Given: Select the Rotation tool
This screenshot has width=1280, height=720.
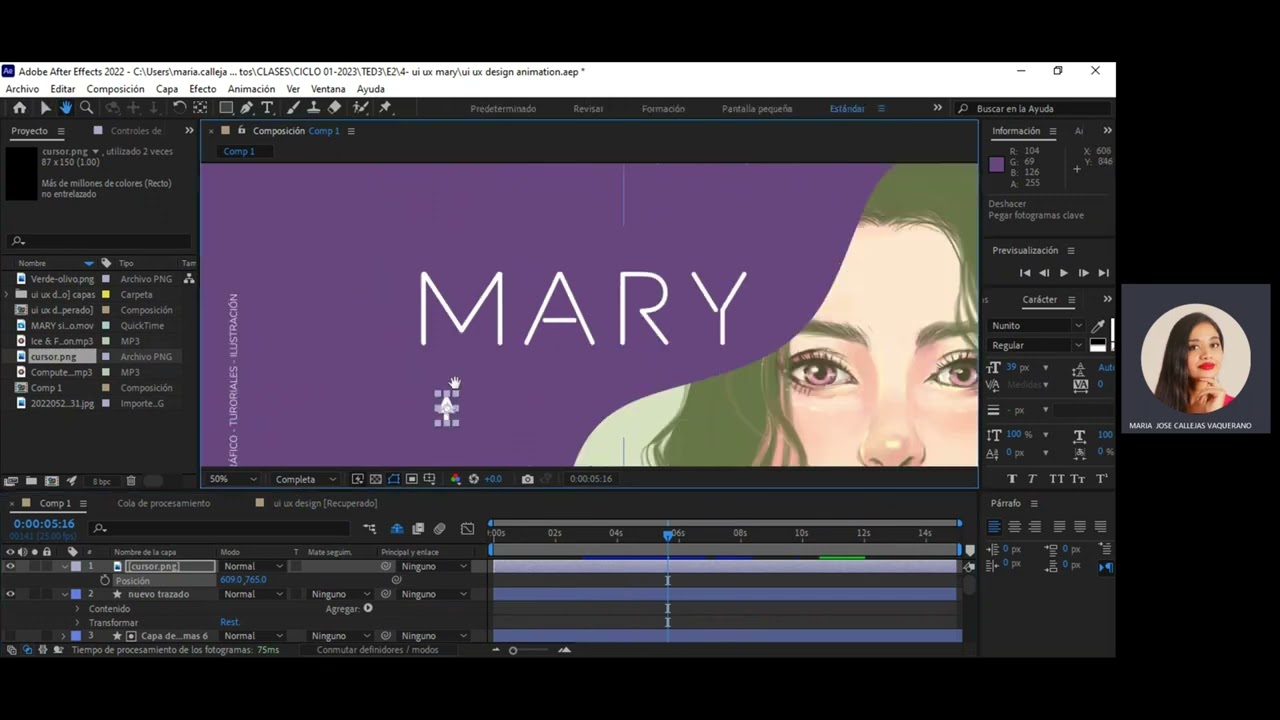Looking at the screenshot, I should [179, 108].
